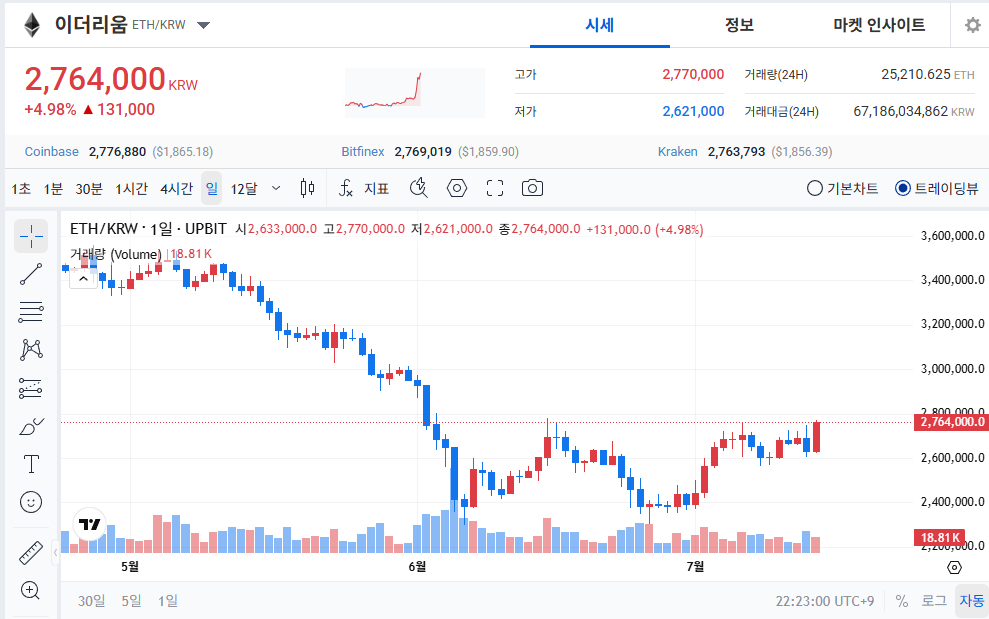Click the 25,210.625 ETH volume value

[927, 74]
